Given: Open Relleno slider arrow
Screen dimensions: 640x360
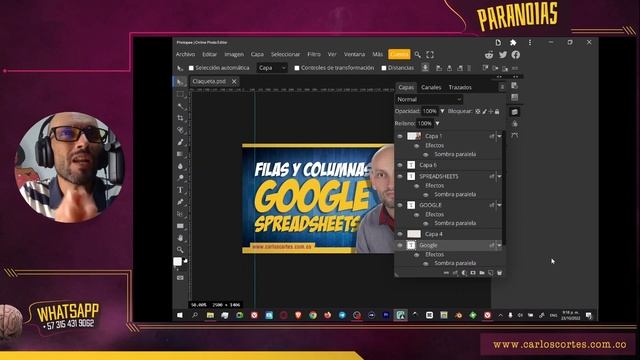Looking at the screenshot, I should pos(438,123).
